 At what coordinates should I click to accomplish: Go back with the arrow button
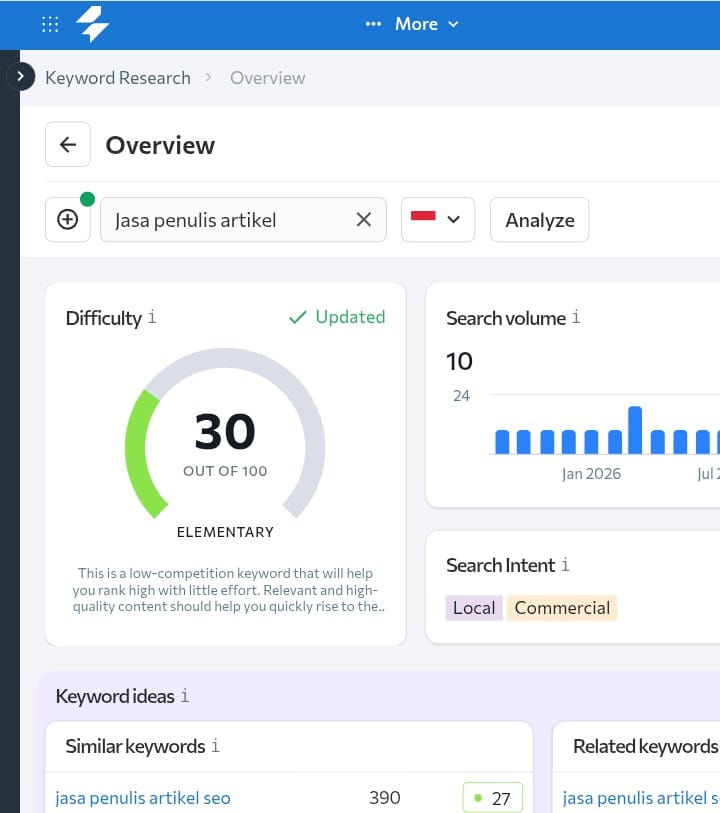click(x=68, y=144)
